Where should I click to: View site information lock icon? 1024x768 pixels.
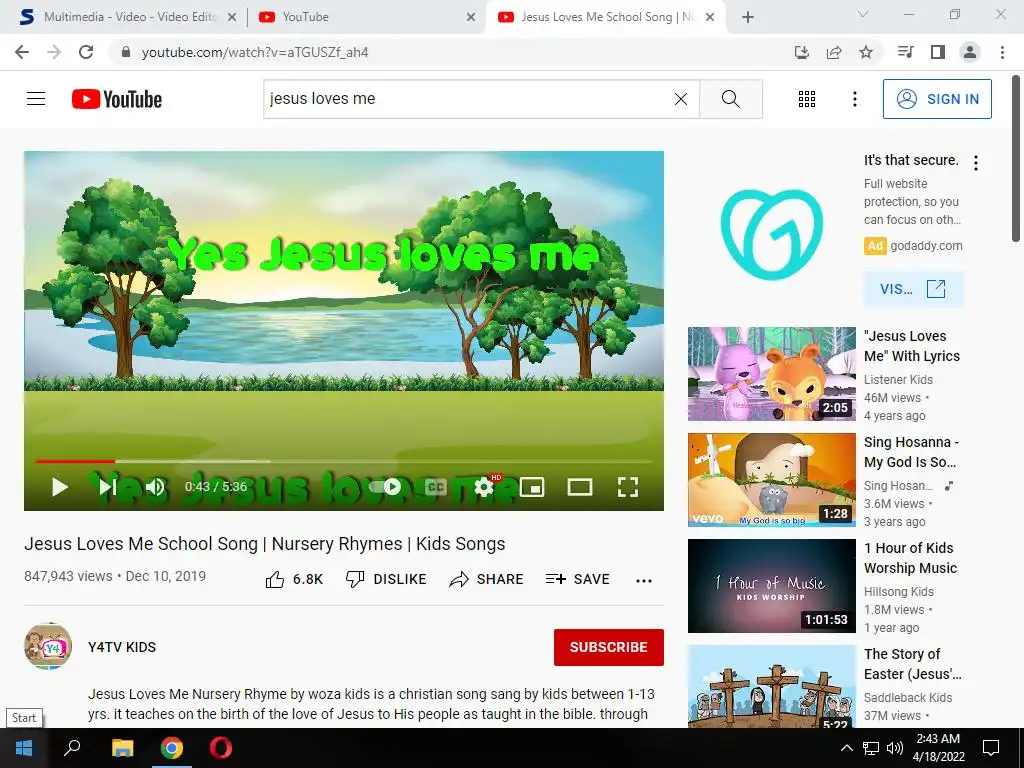[126, 52]
